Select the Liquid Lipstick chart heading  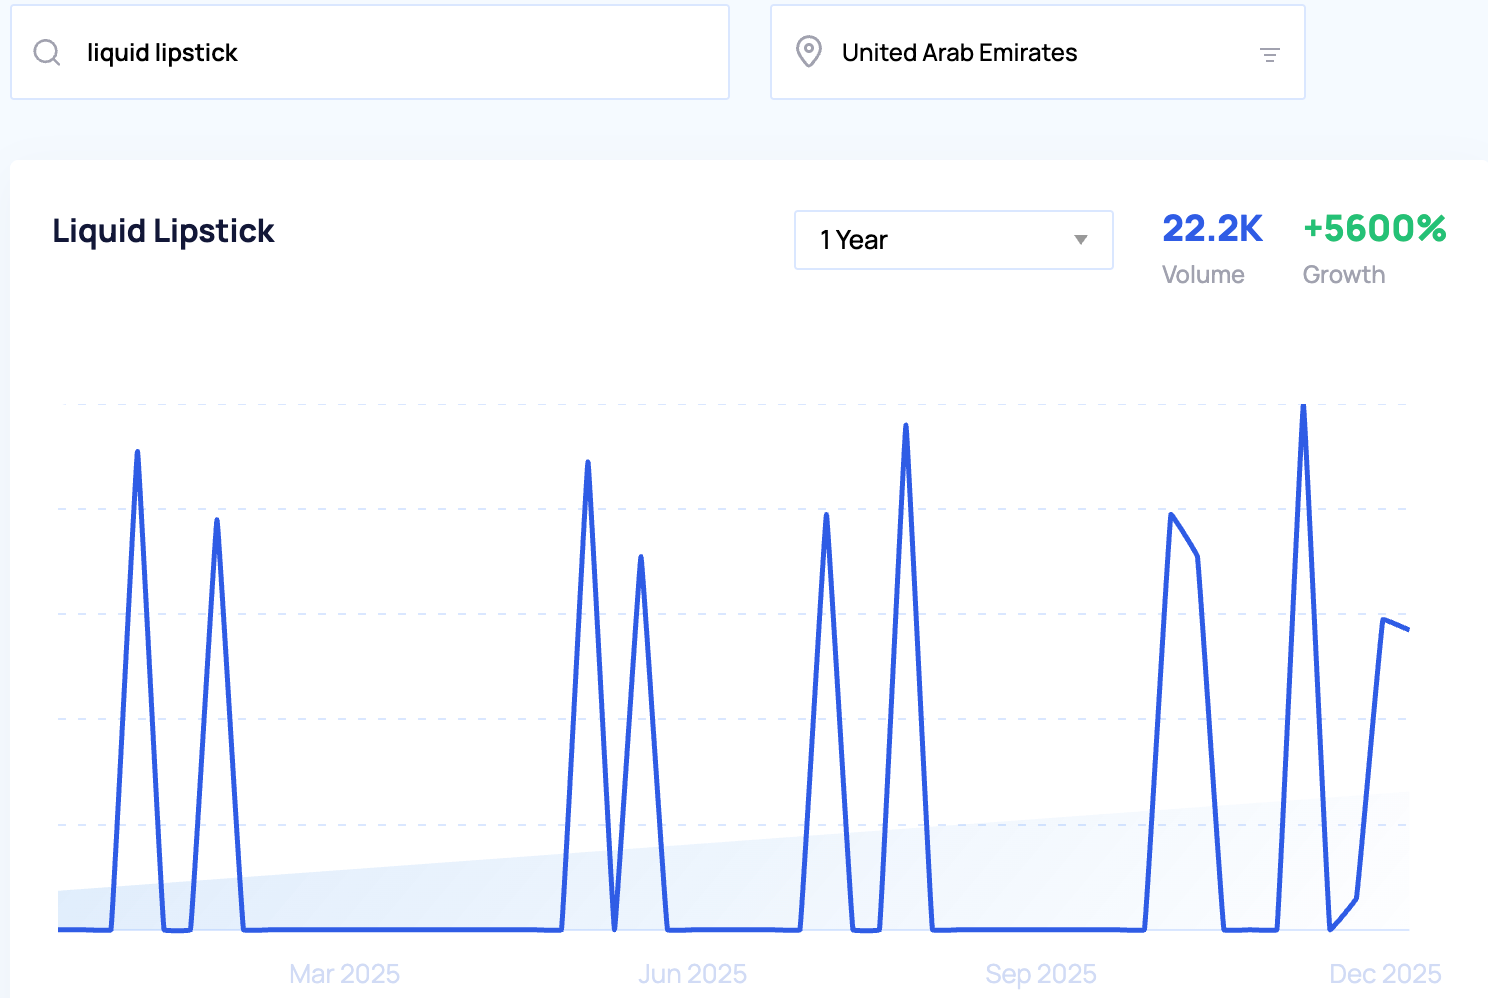coord(163,231)
